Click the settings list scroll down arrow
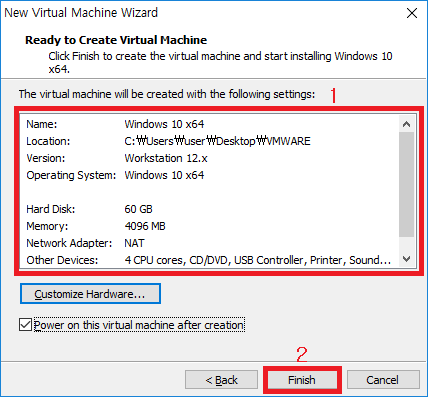428x397 pixels. pyautogui.click(x=406, y=259)
